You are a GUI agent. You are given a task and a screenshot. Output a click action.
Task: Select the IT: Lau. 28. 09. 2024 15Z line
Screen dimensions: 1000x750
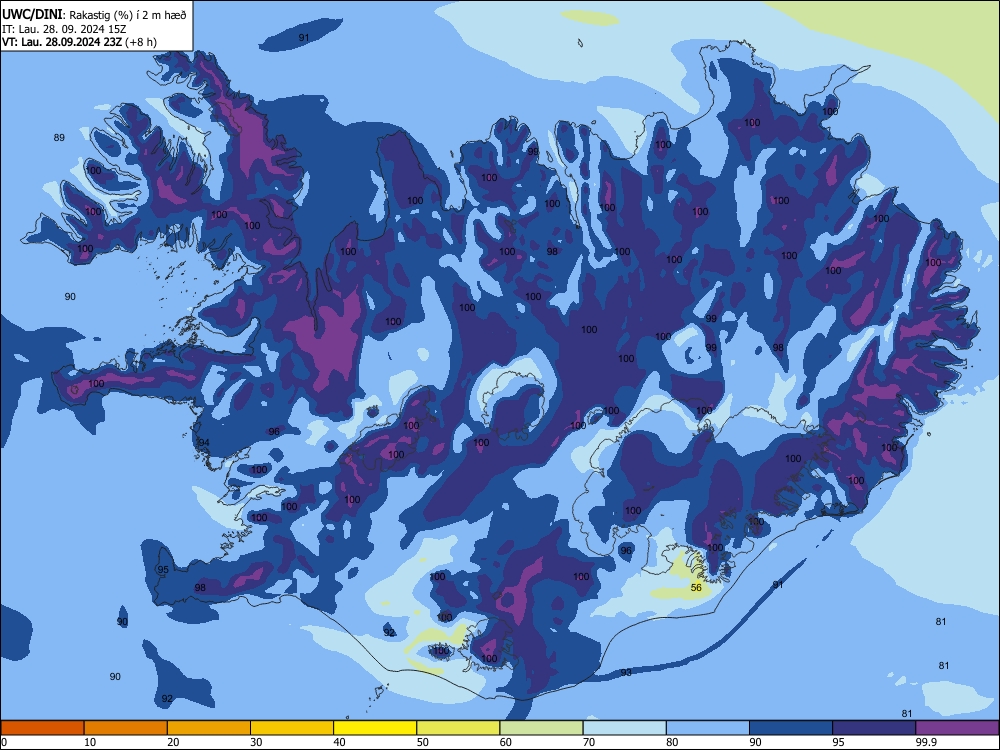coord(64,29)
